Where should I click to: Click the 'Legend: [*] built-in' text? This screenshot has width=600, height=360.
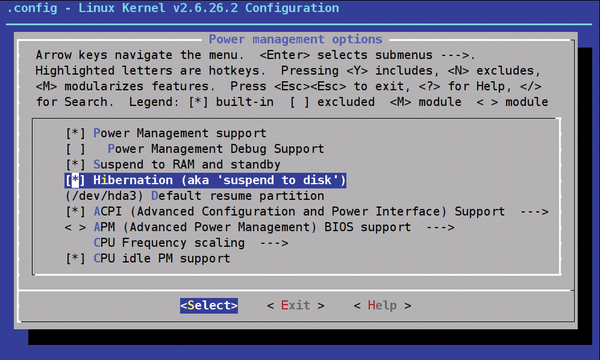[x=201, y=102]
